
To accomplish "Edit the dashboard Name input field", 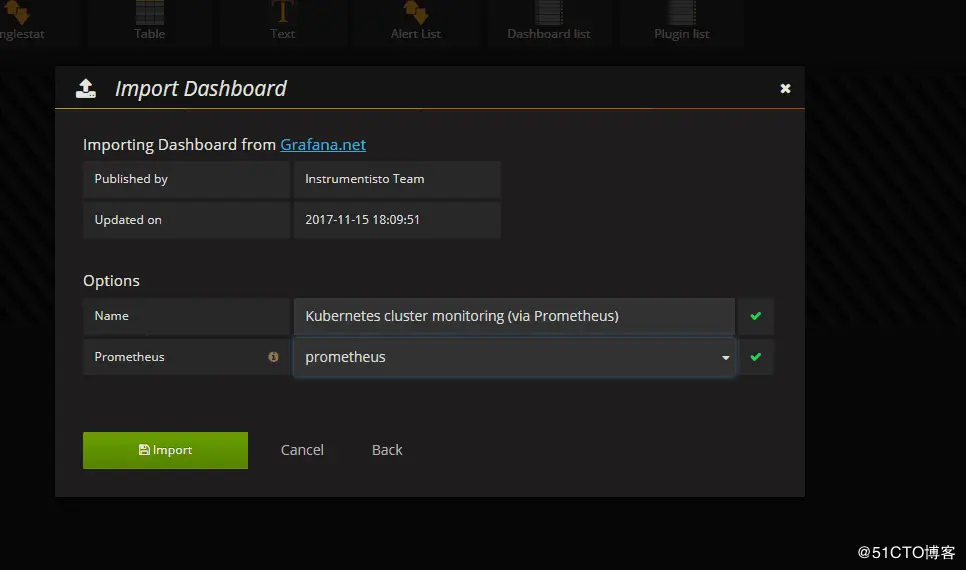I will (x=514, y=316).
